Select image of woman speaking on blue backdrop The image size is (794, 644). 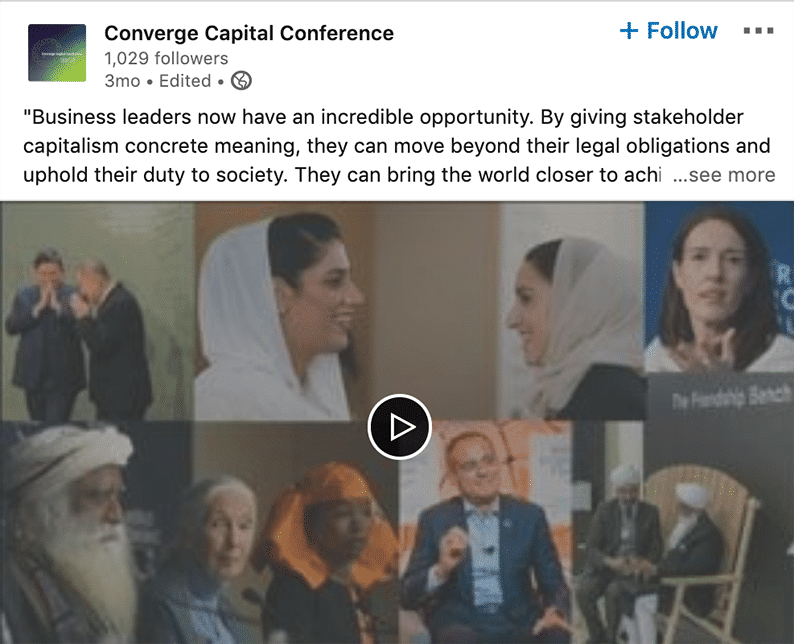click(719, 287)
